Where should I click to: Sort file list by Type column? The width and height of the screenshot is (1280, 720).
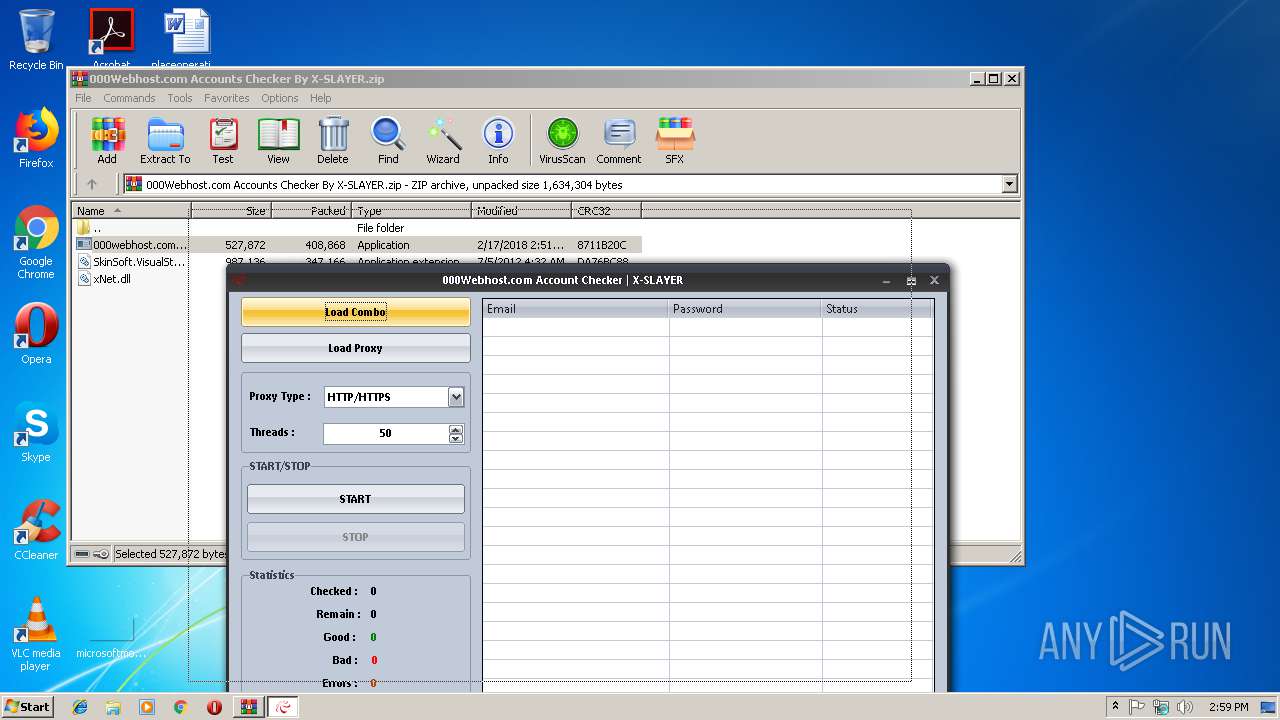411,211
